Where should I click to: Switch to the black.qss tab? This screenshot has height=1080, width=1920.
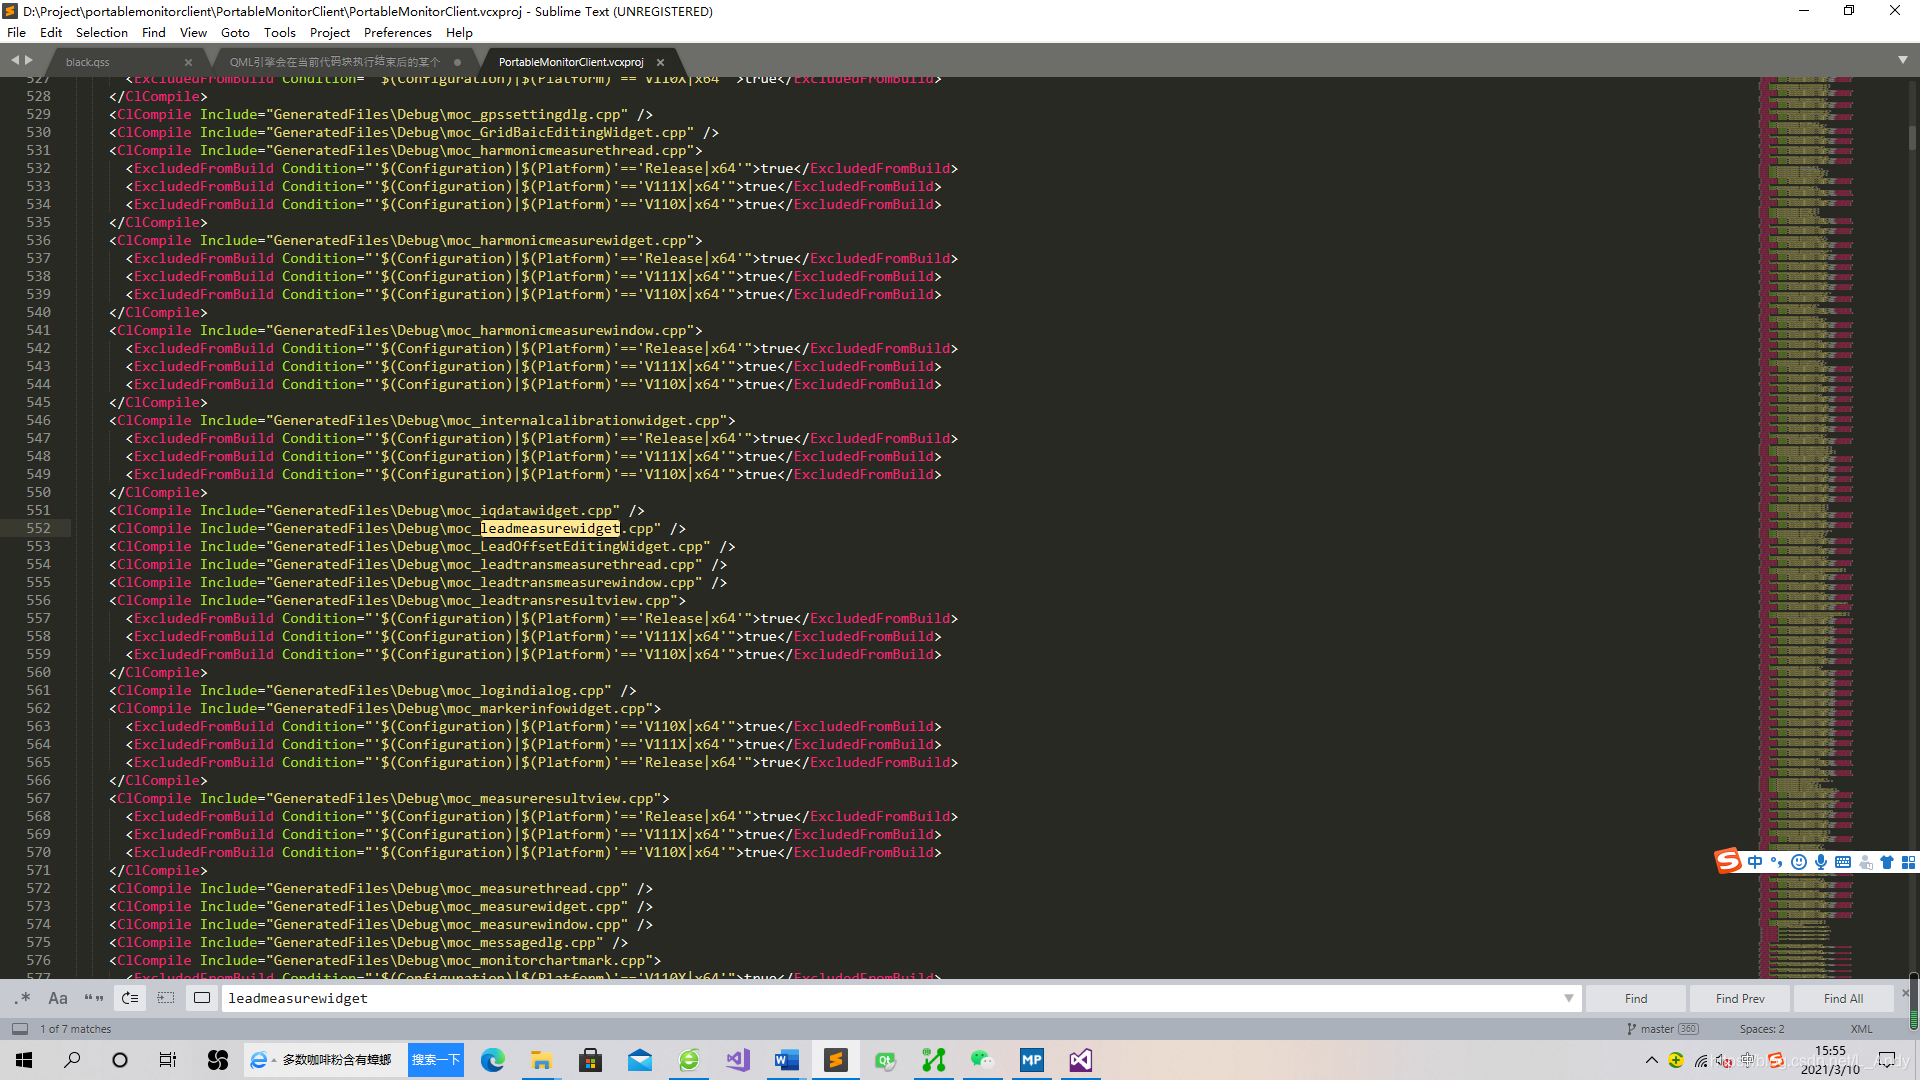(88, 62)
